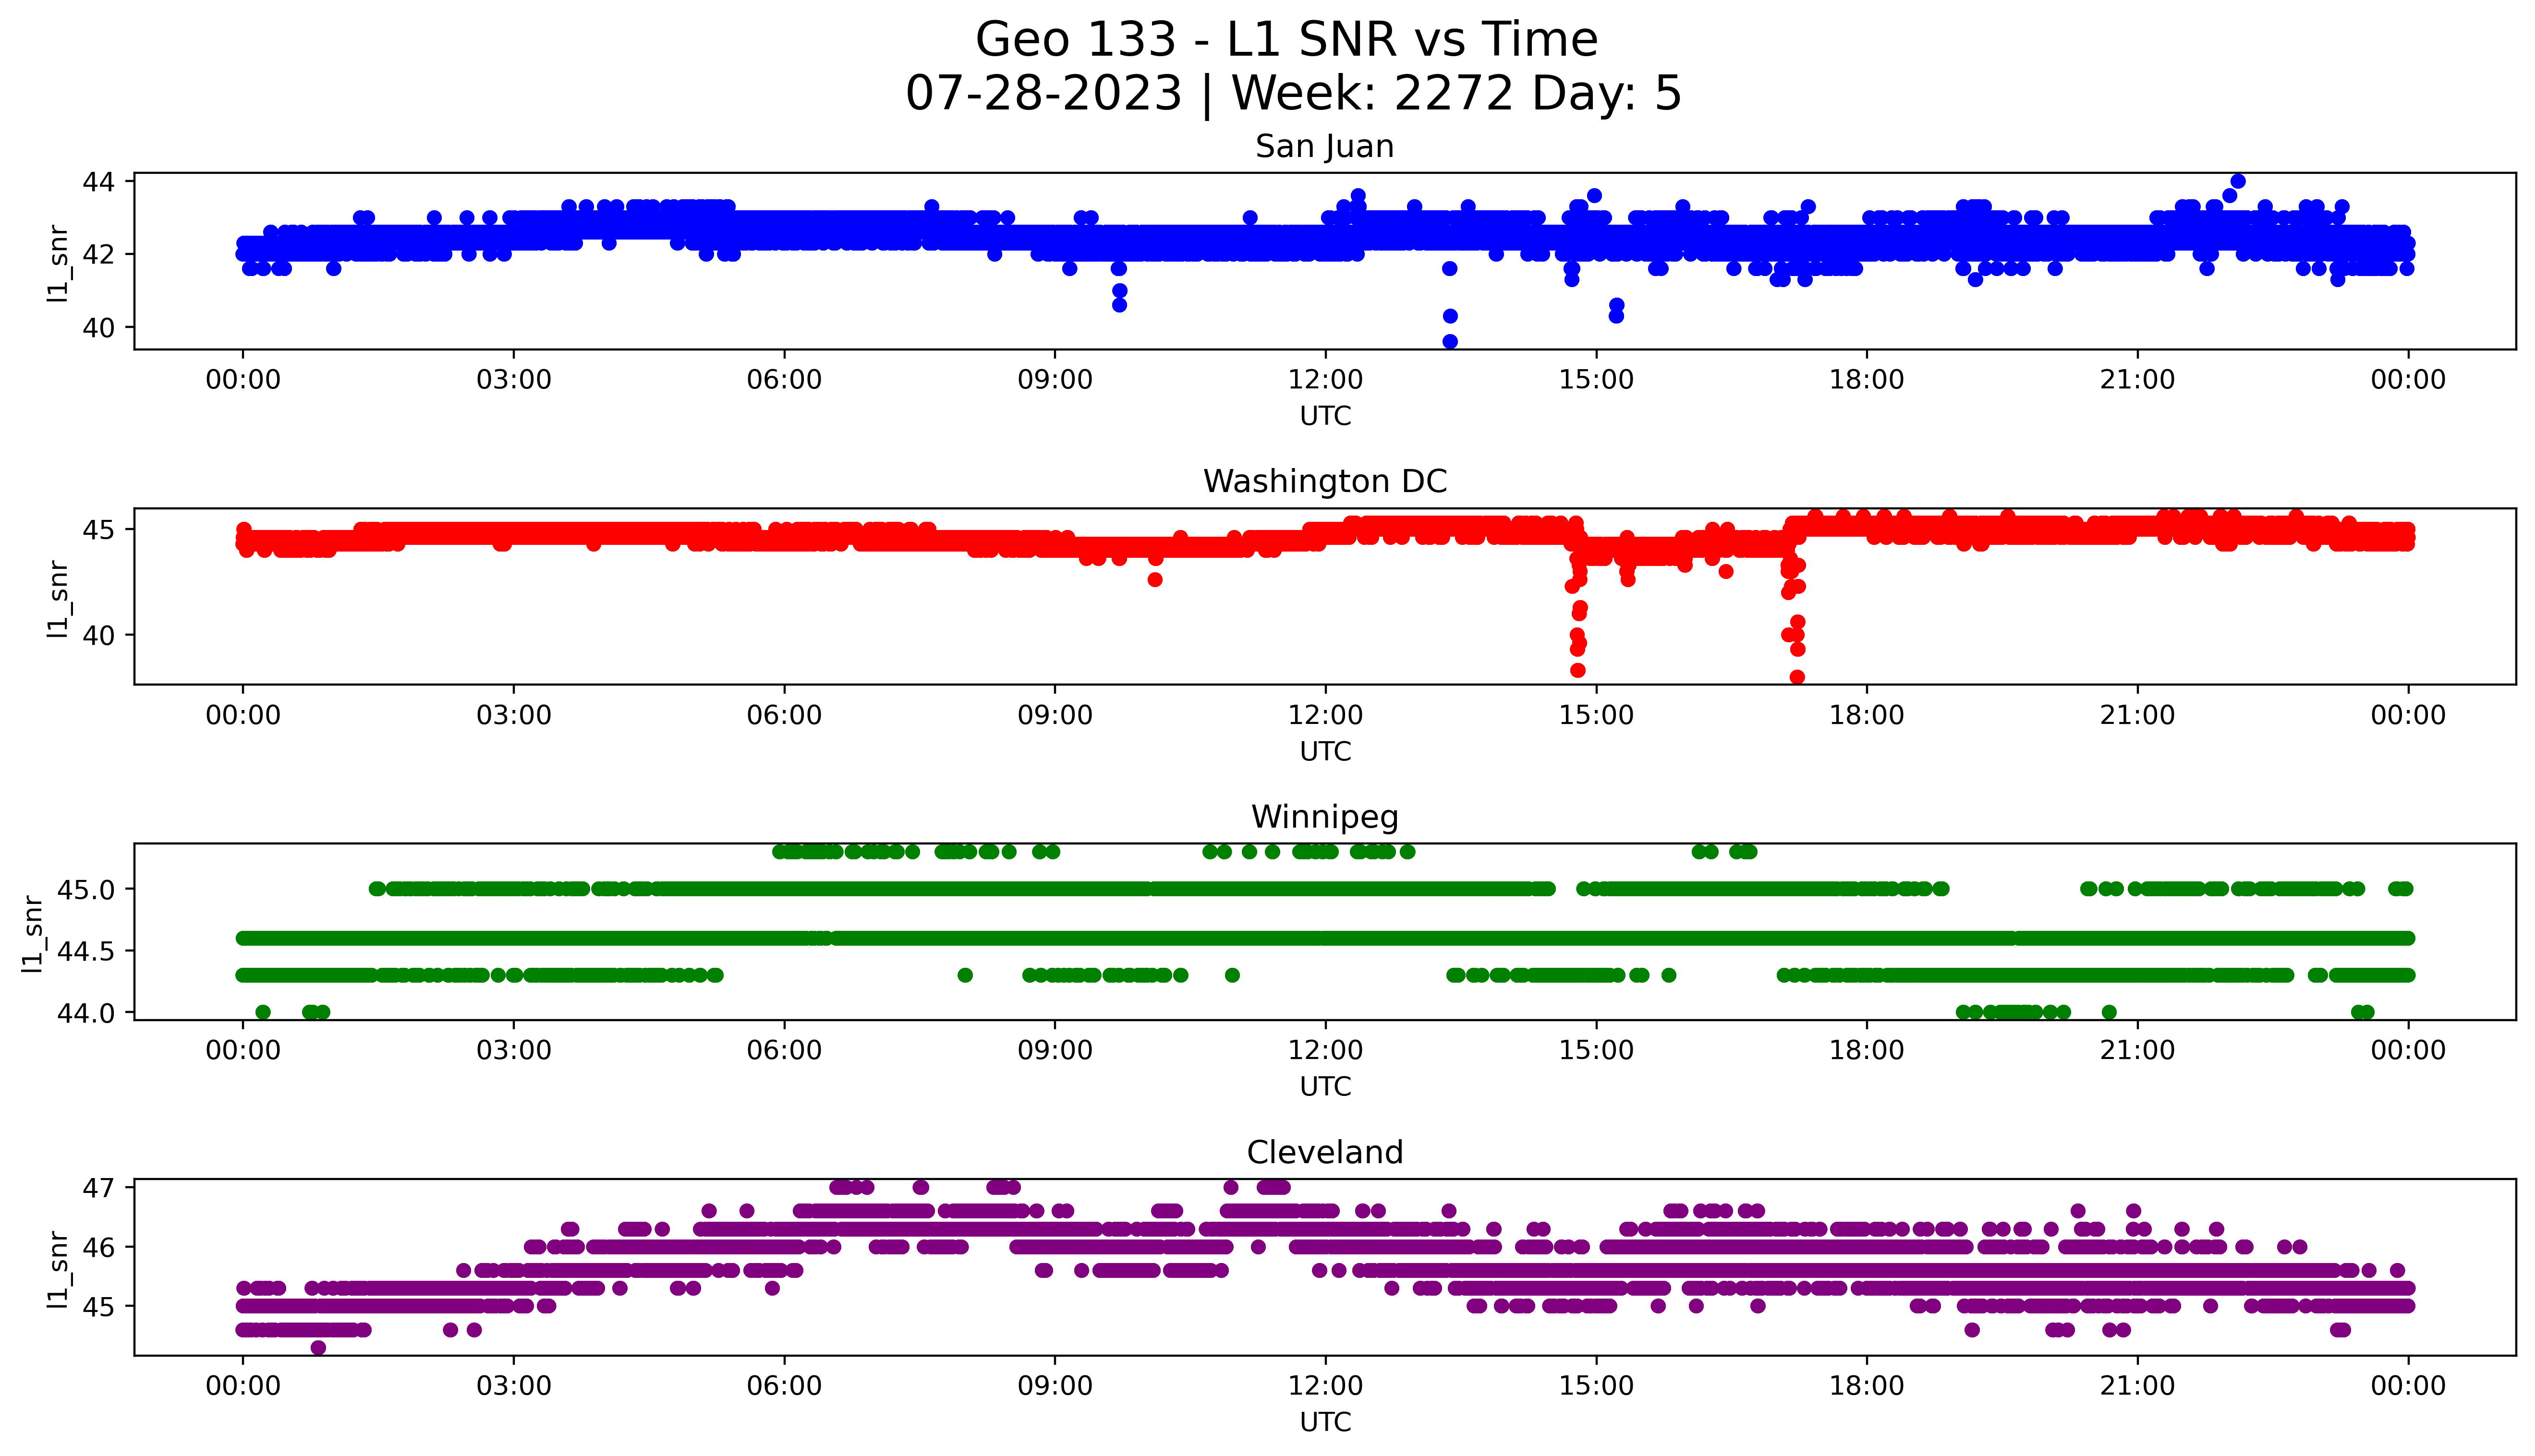Click the UTC x-axis label under San Juan plot

coord(1325,416)
